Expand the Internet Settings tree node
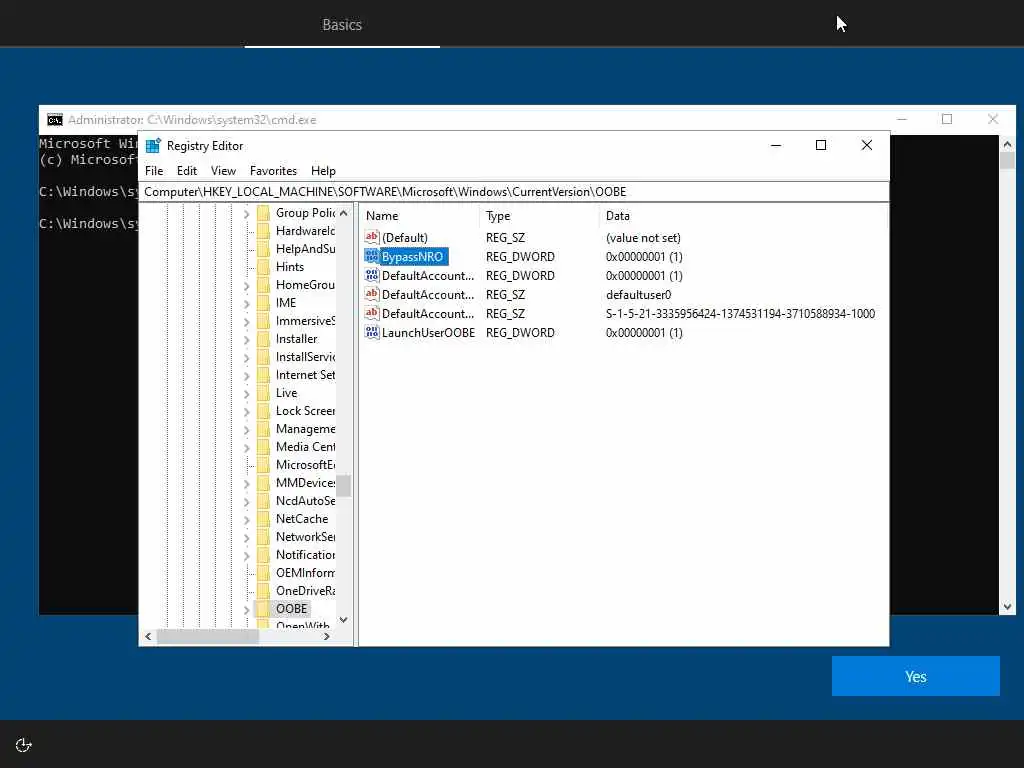 tap(246, 376)
